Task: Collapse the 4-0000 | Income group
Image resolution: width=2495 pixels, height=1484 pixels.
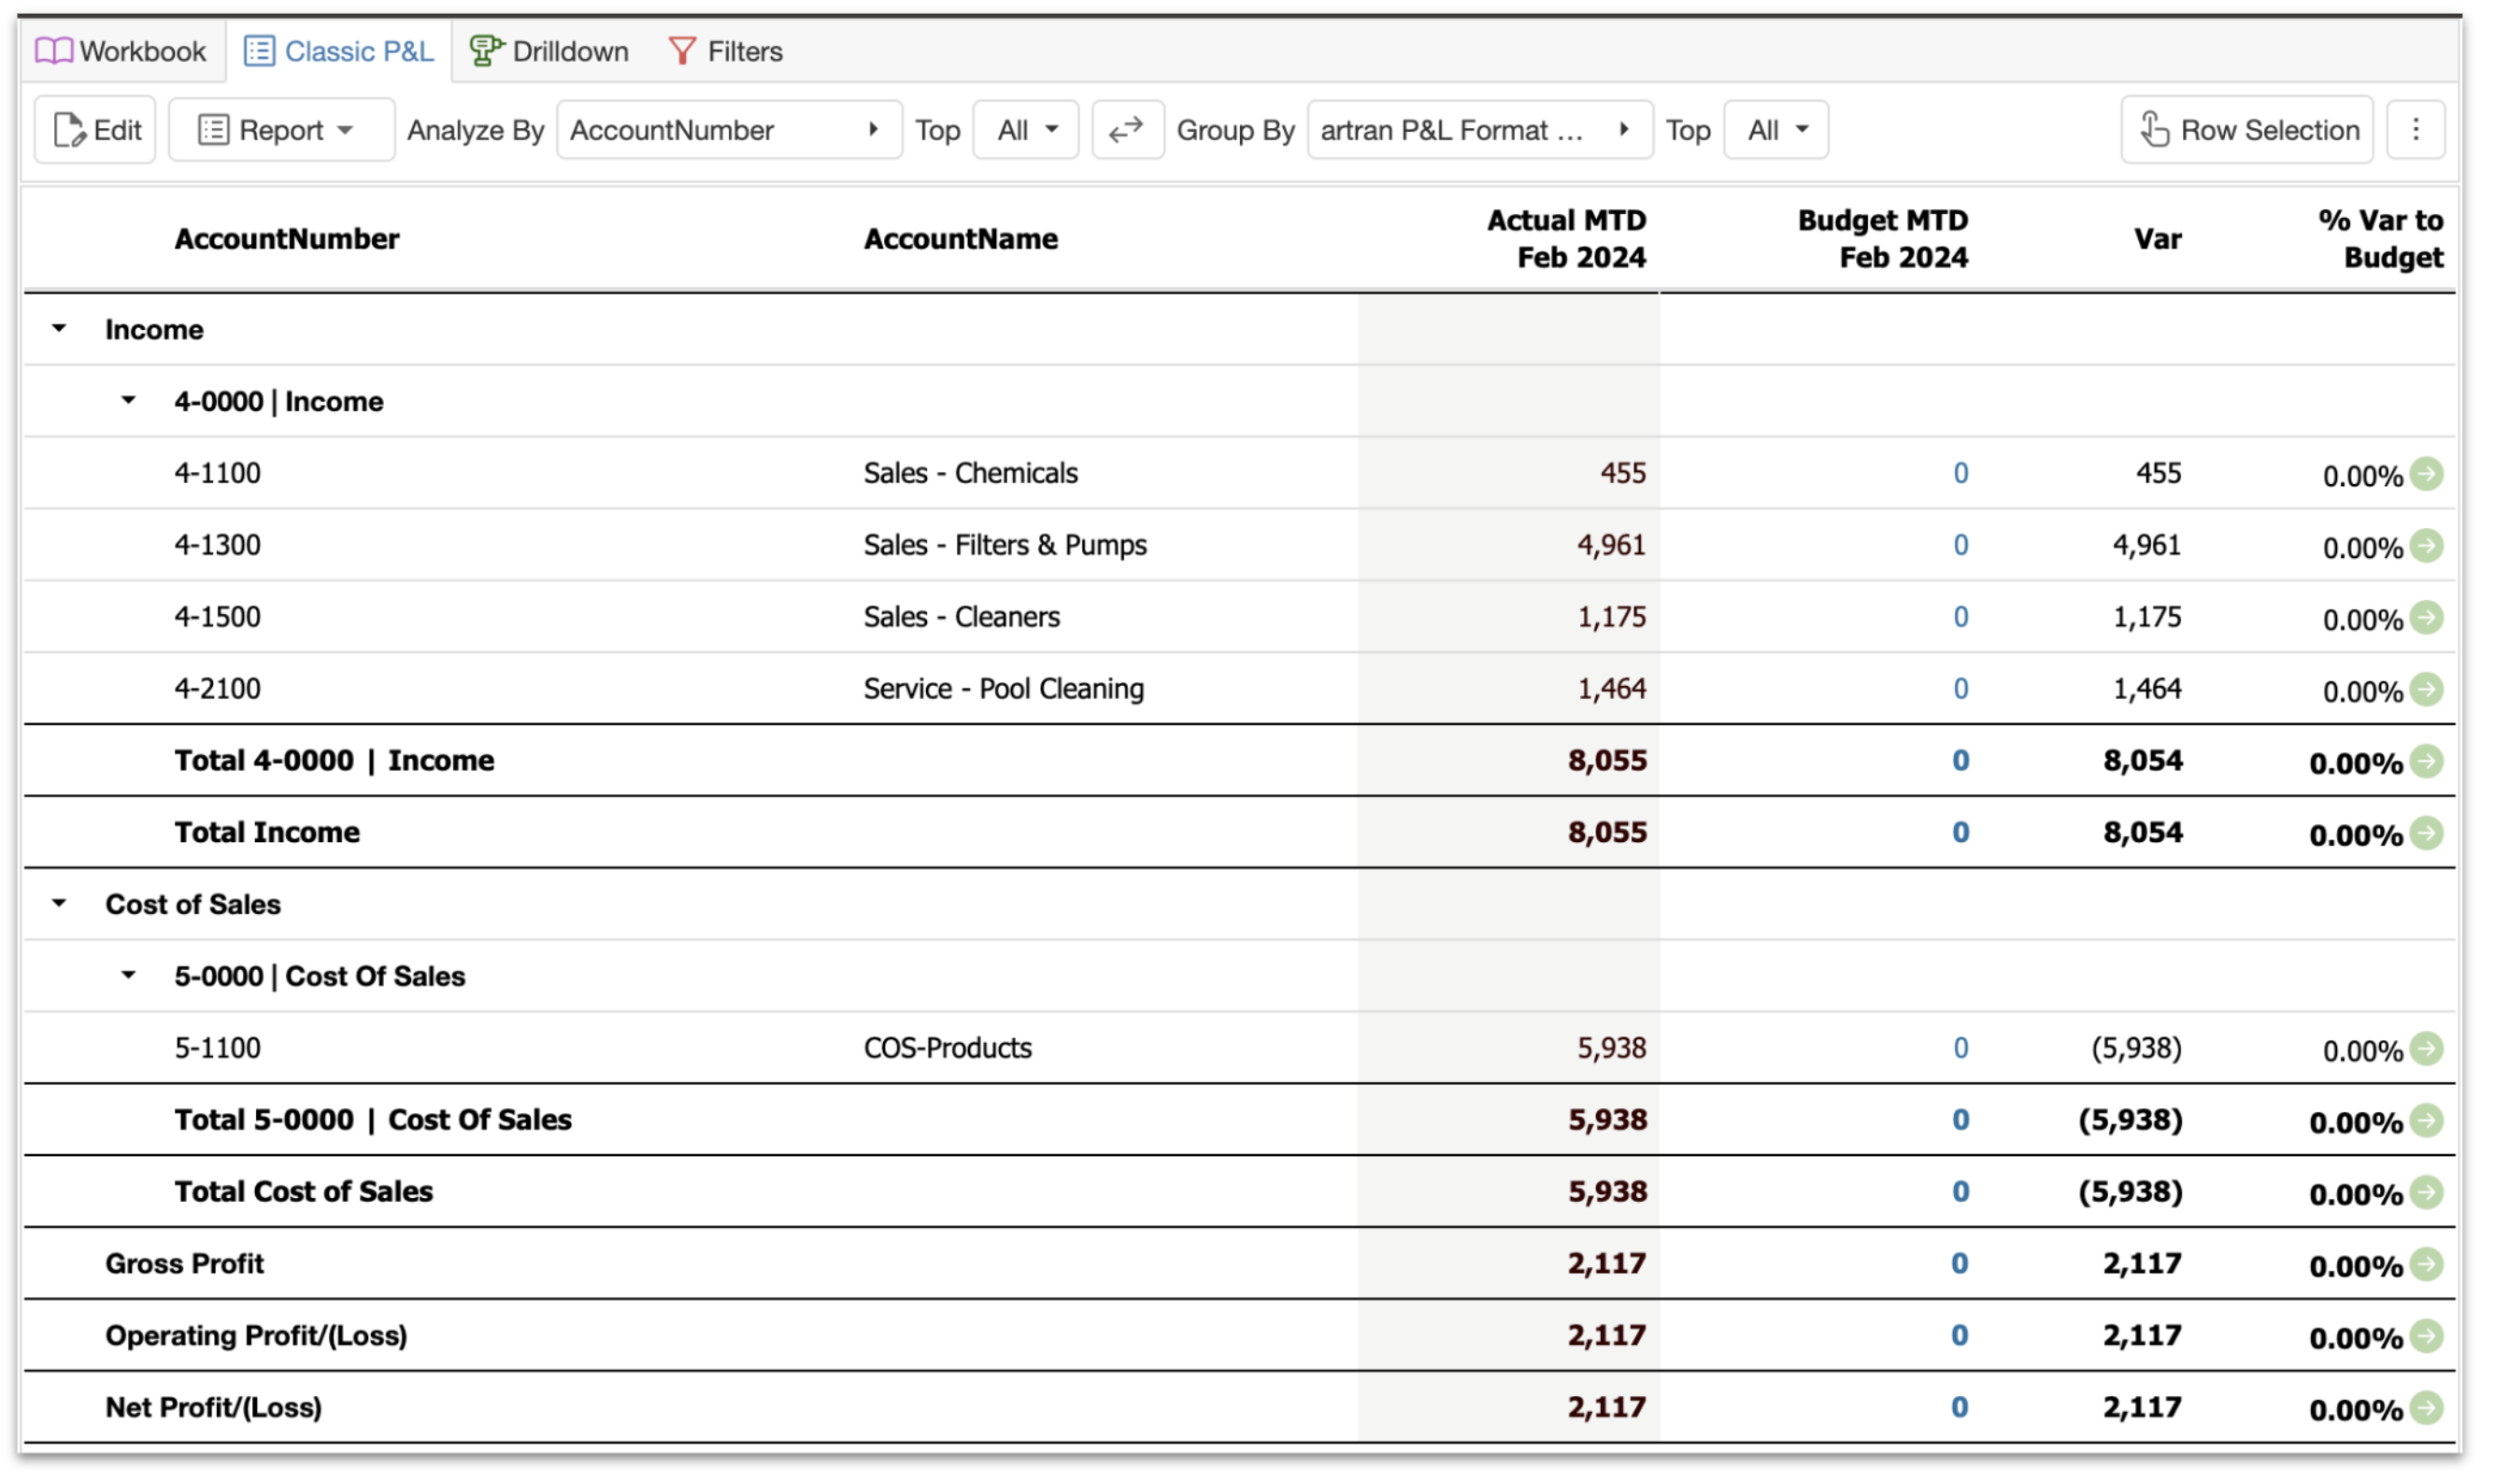Action: point(128,401)
